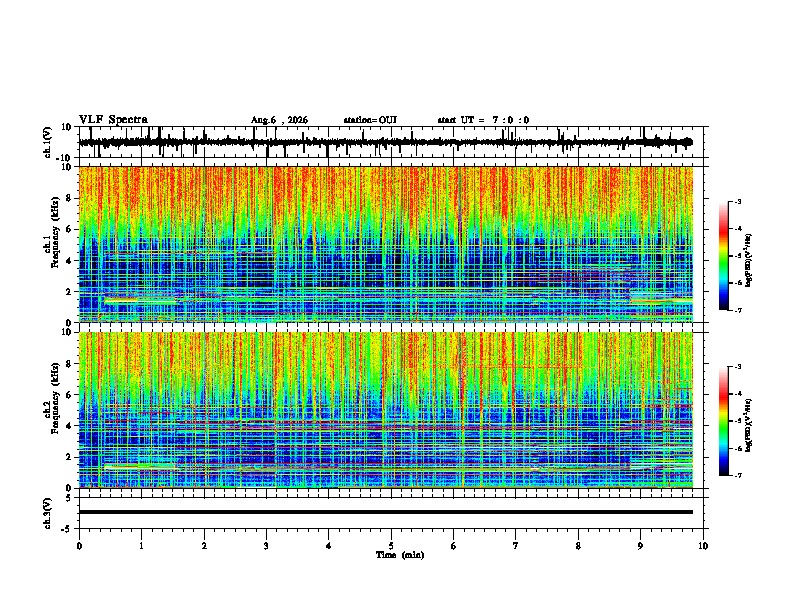
Task: Click the time axis tick label "9"
Action: click(640, 546)
